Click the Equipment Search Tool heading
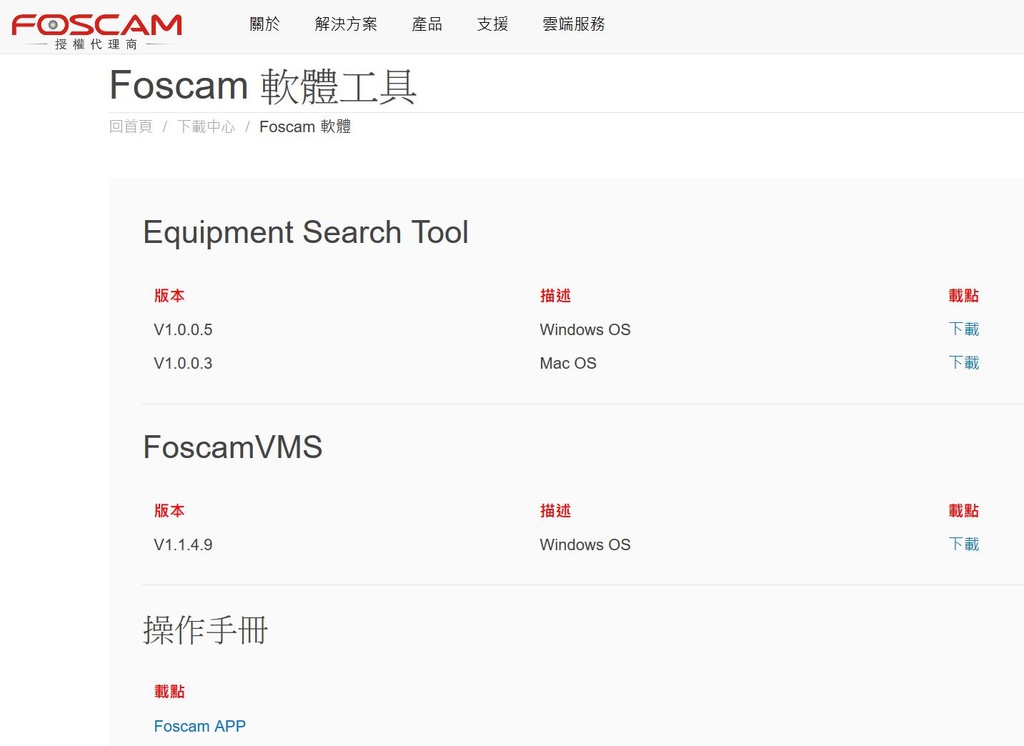This screenshot has height=746, width=1024. coord(306,233)
